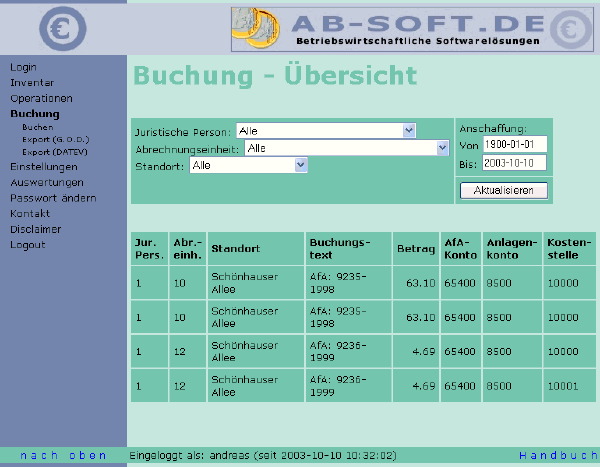Screen dimensions: 600x467
Task: Click the Anschaffung Von date field
Action: 515,144
